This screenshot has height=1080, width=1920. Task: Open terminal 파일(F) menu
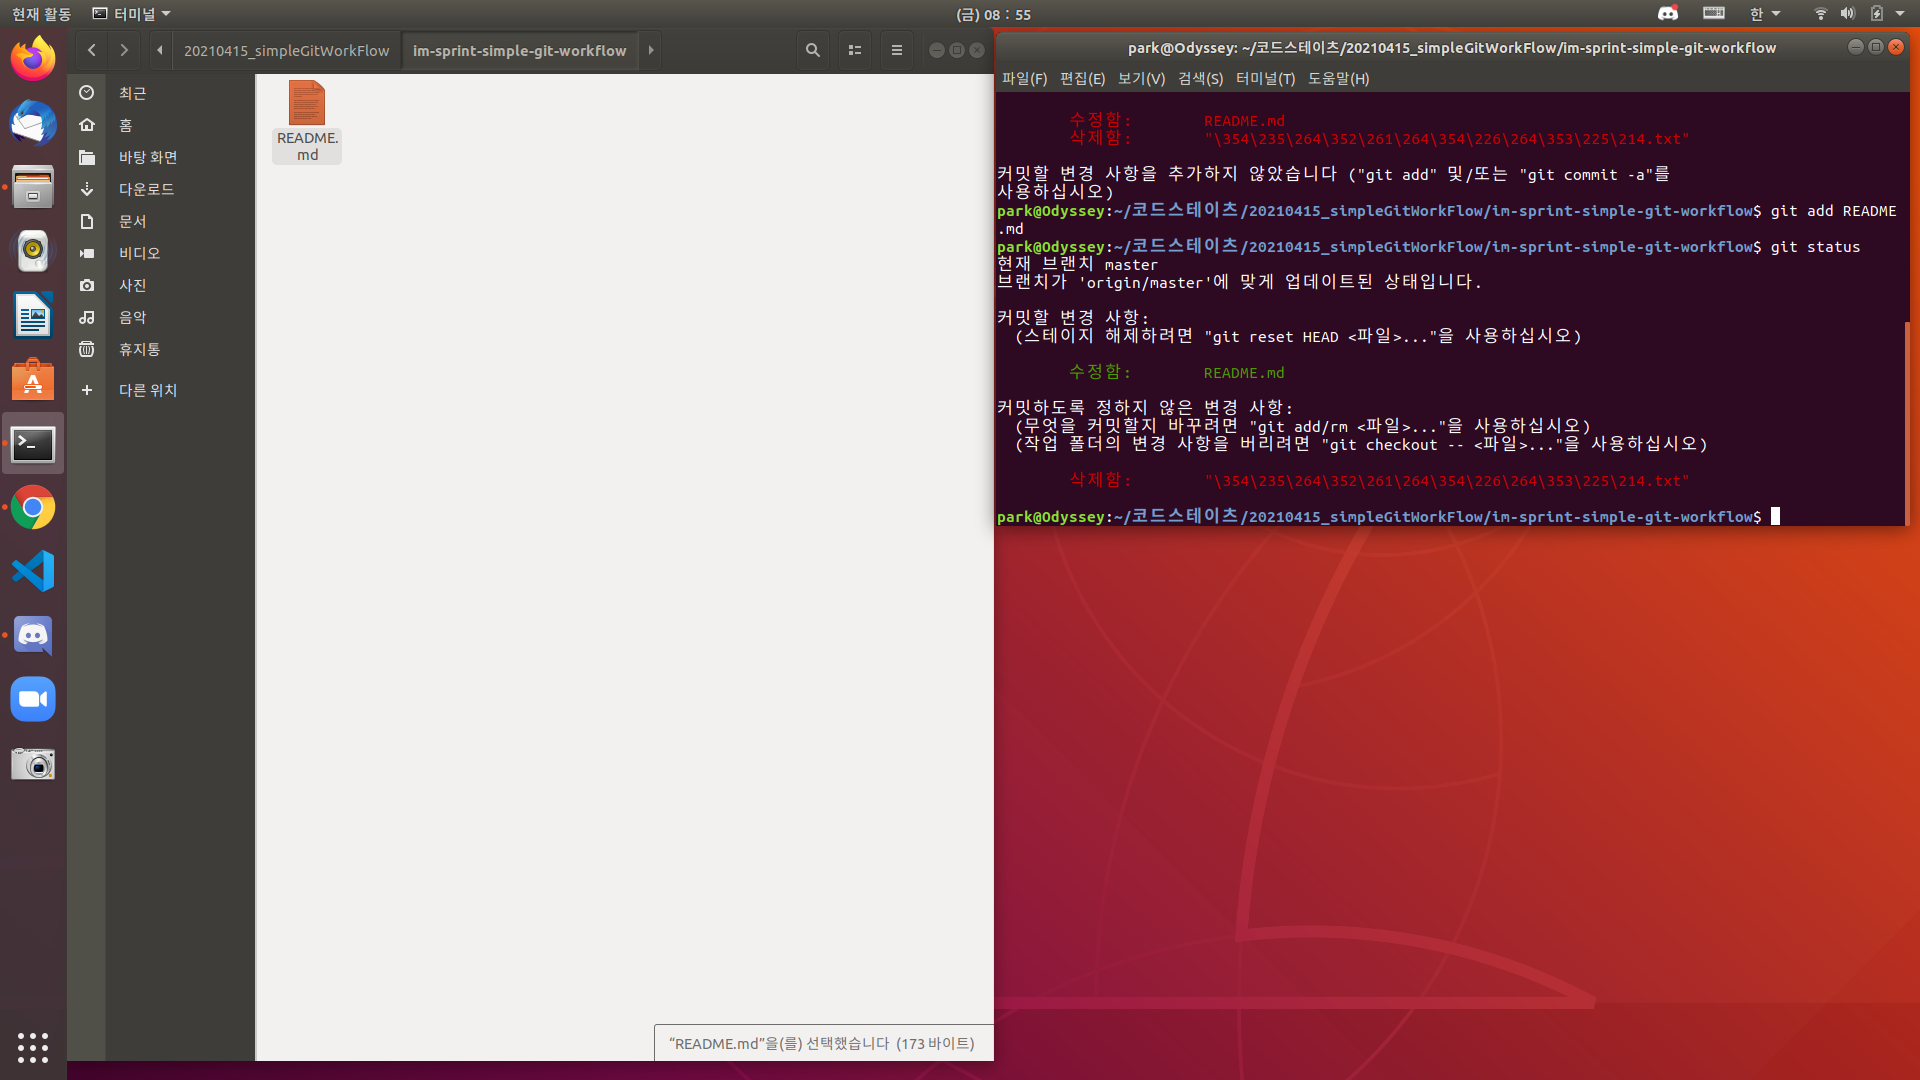pyautogui.click(x=1024, y=78)
